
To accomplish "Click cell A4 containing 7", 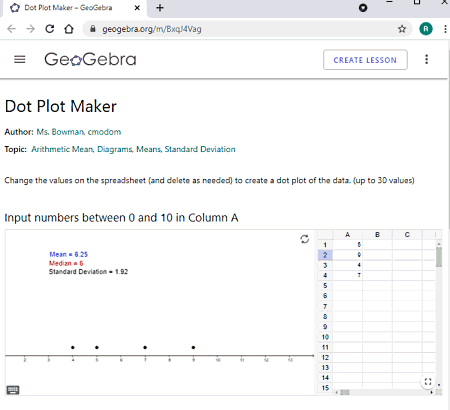I will tap(347, 275).
